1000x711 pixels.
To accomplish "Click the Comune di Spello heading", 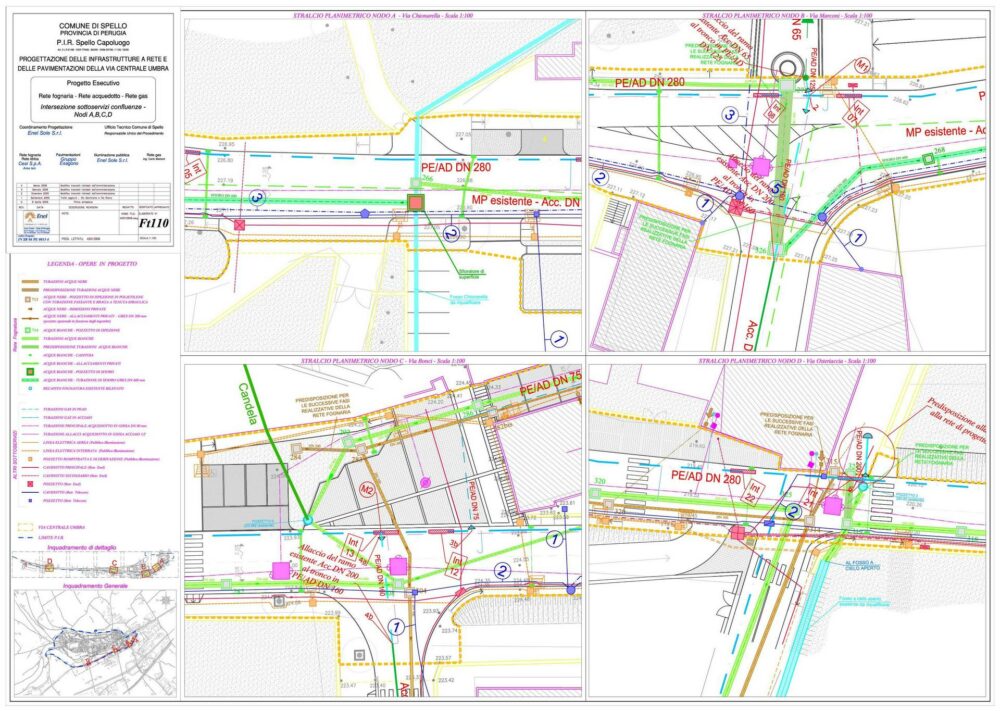I will 92,26.
